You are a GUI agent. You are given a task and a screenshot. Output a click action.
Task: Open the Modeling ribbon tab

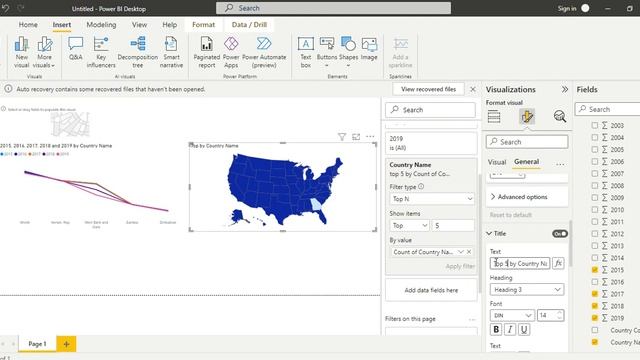tap(101, 24)
